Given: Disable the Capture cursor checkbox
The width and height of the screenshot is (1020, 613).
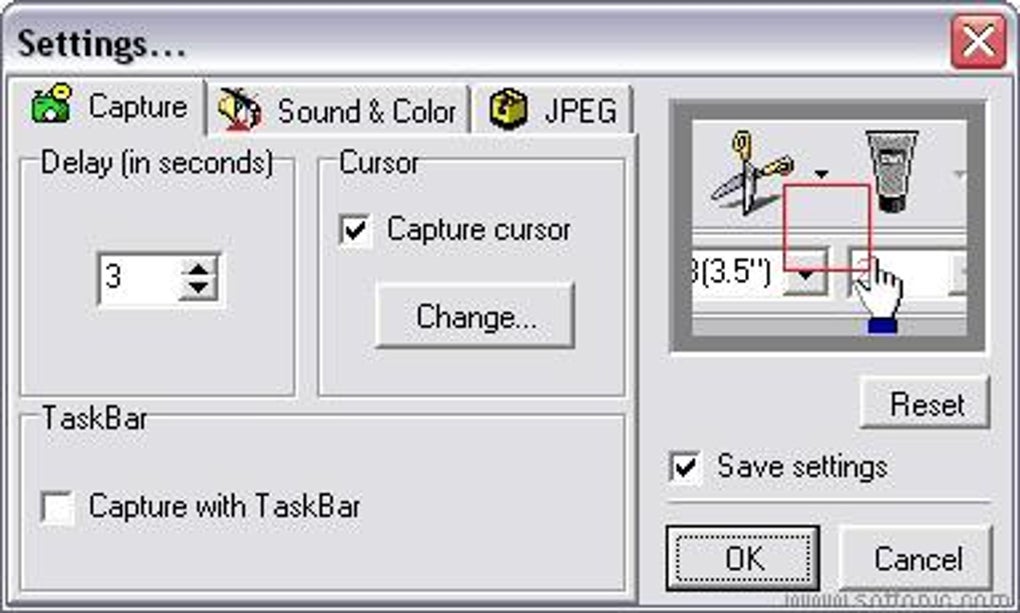Looking at the screenshot, I should [x=354, y=231].
